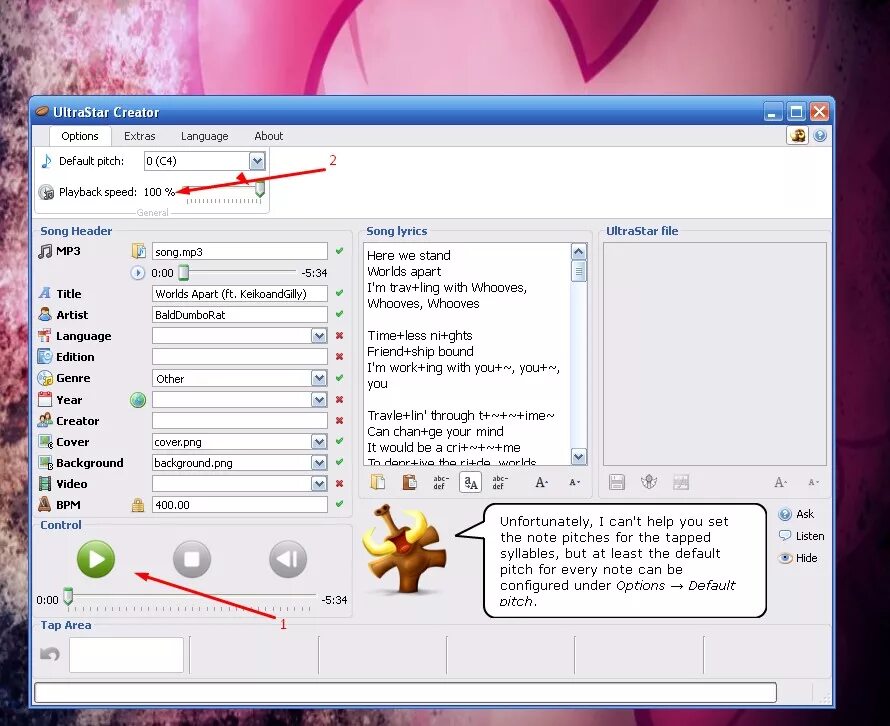Click the Default pitch note icon
The image size is (890, 726).
point(47,161)
